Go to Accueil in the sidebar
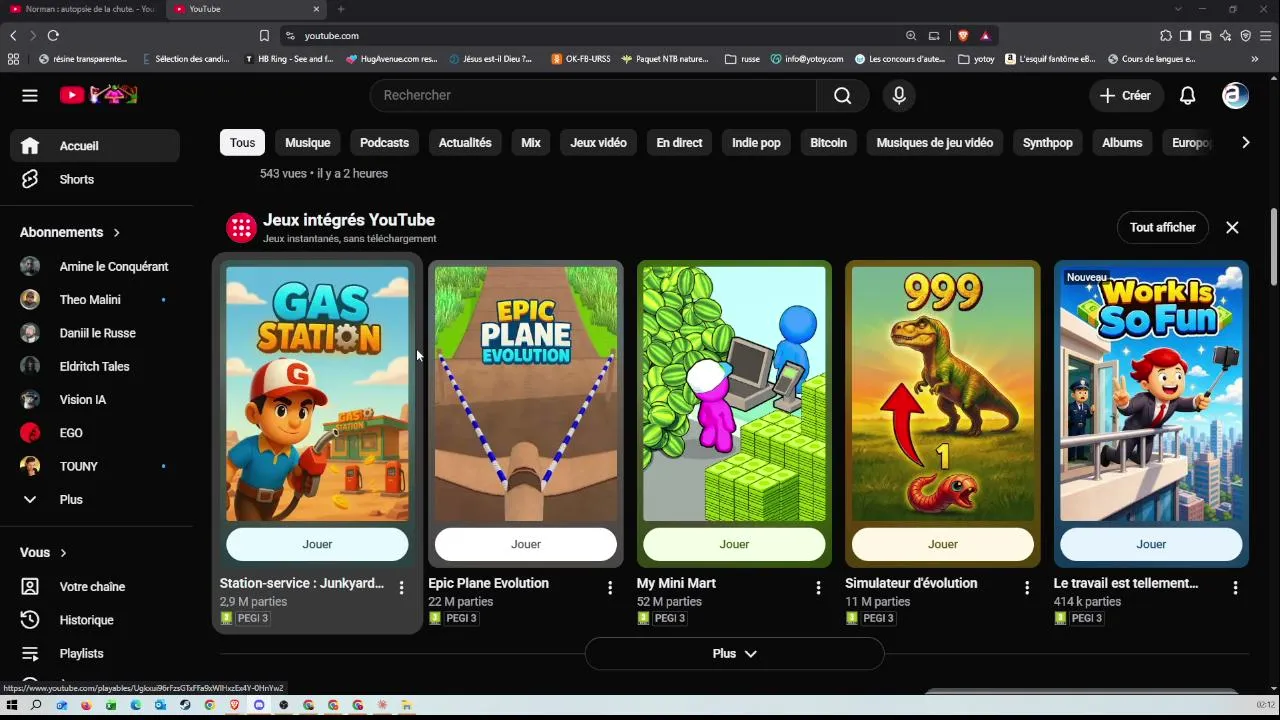1280x720 pixels. [x=95, y=146]
